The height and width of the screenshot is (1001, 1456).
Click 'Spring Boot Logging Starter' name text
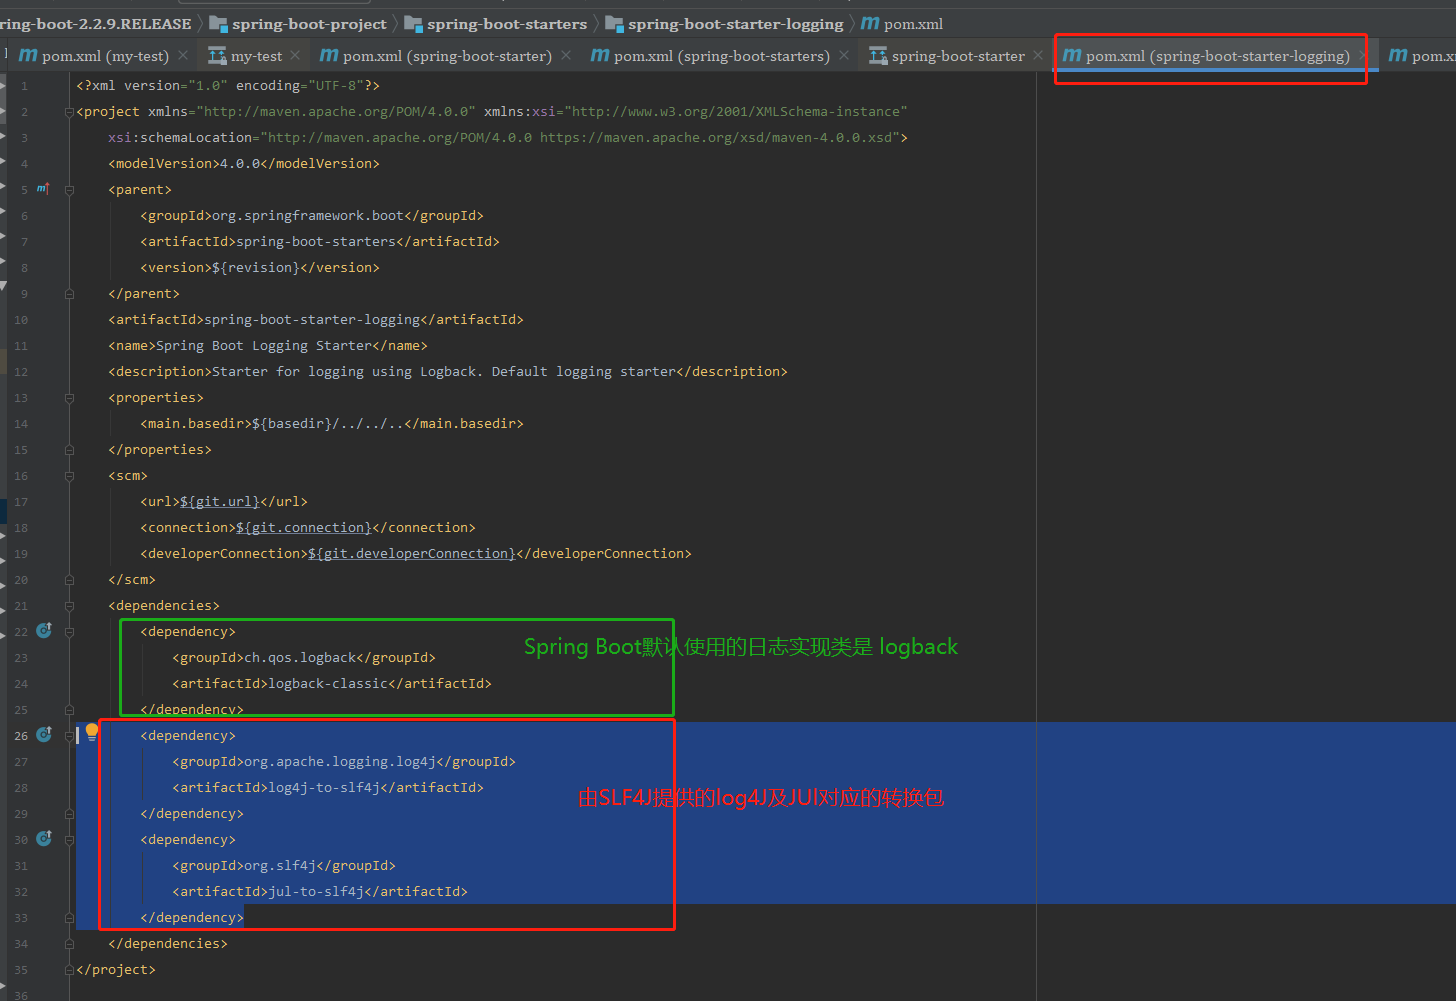click(264, 345)
